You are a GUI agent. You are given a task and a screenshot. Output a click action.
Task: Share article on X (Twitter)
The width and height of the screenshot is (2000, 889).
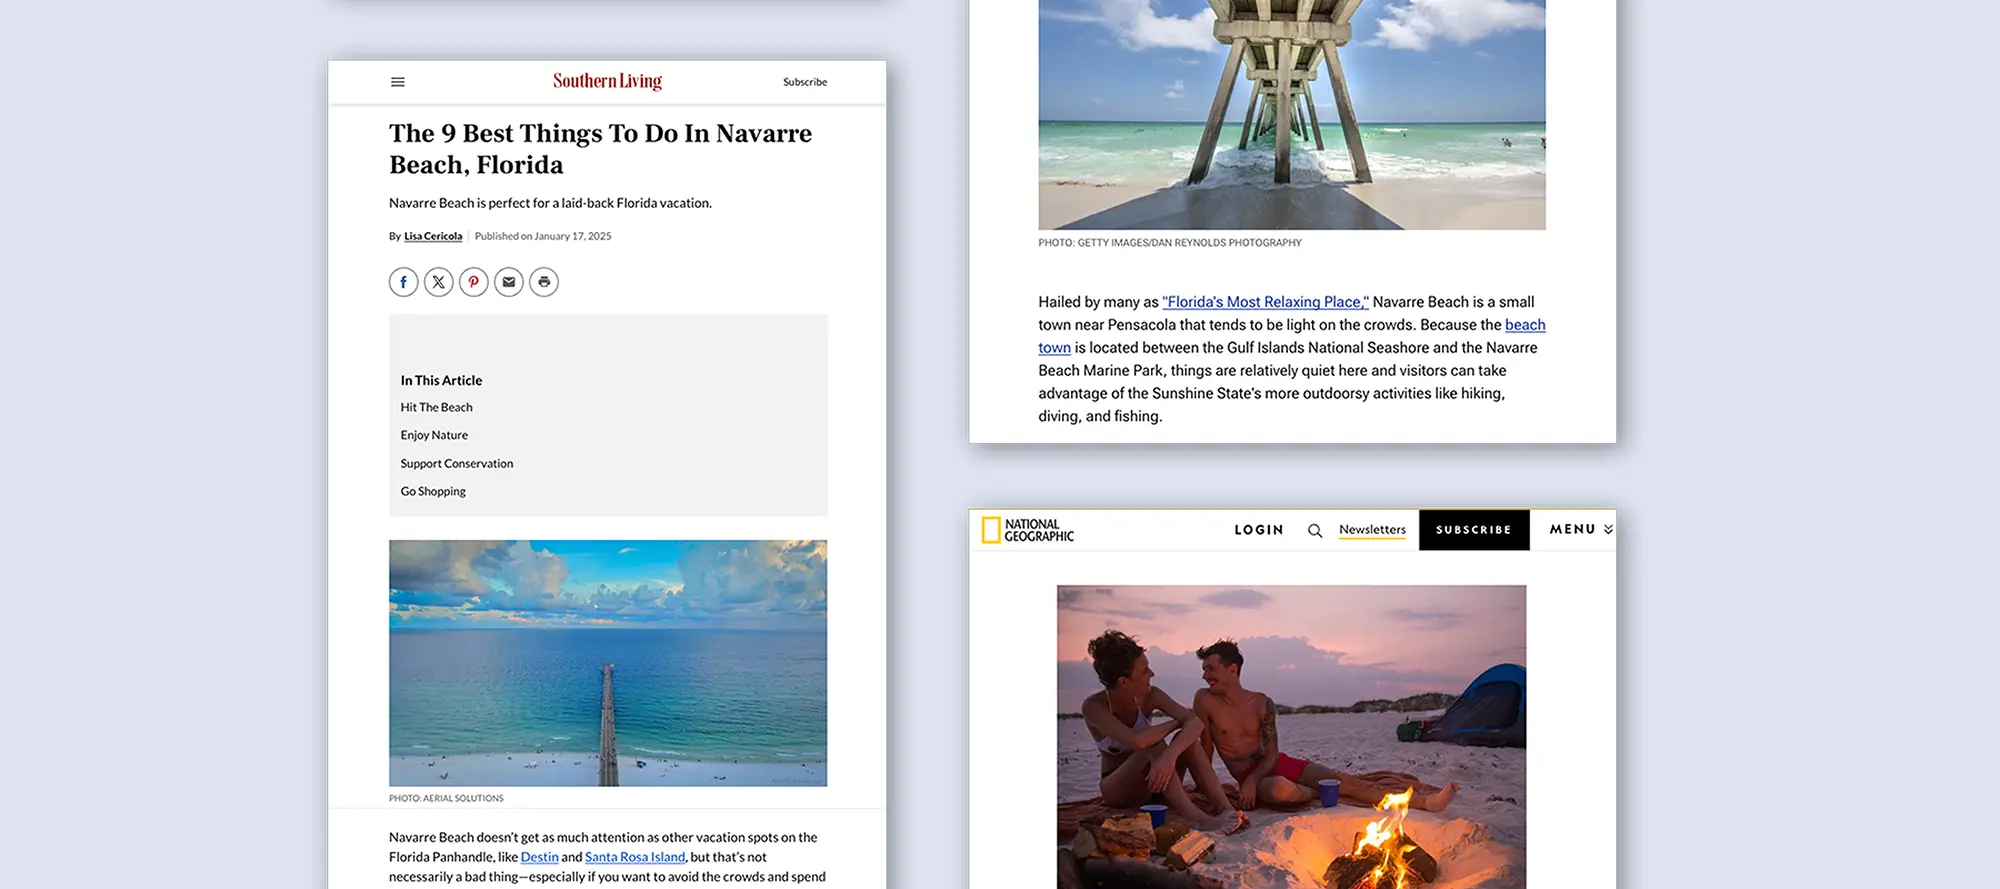click(438, 282)
